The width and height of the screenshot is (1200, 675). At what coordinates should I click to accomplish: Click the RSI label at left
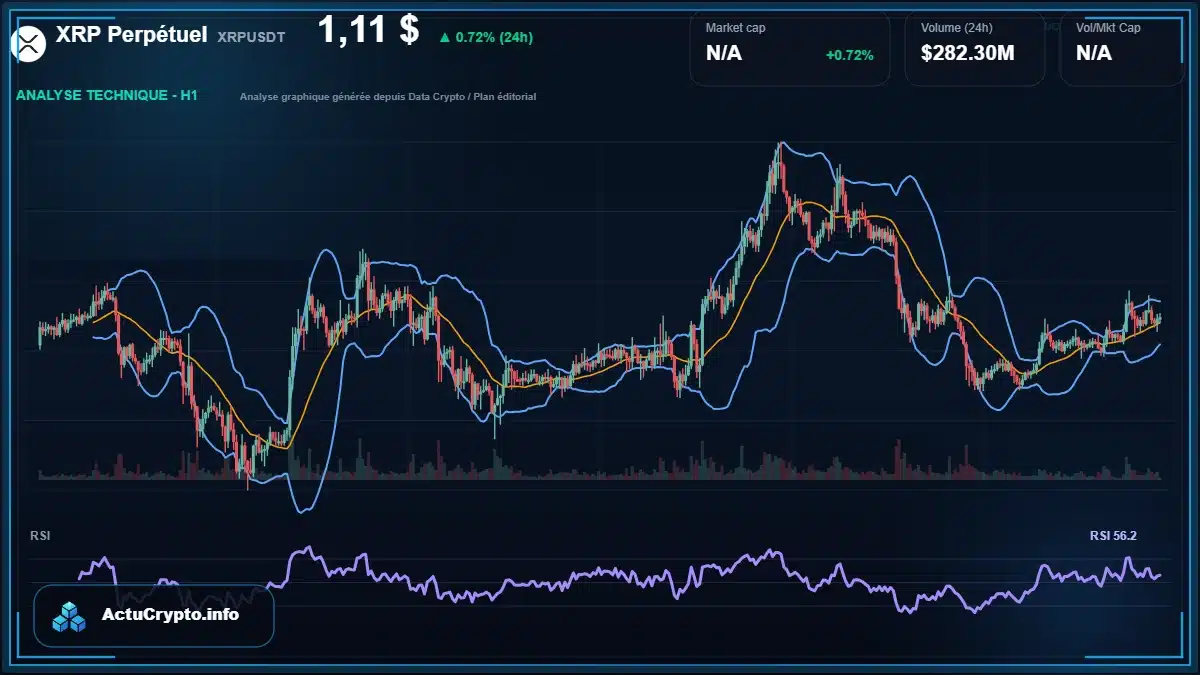coord(40,536)
